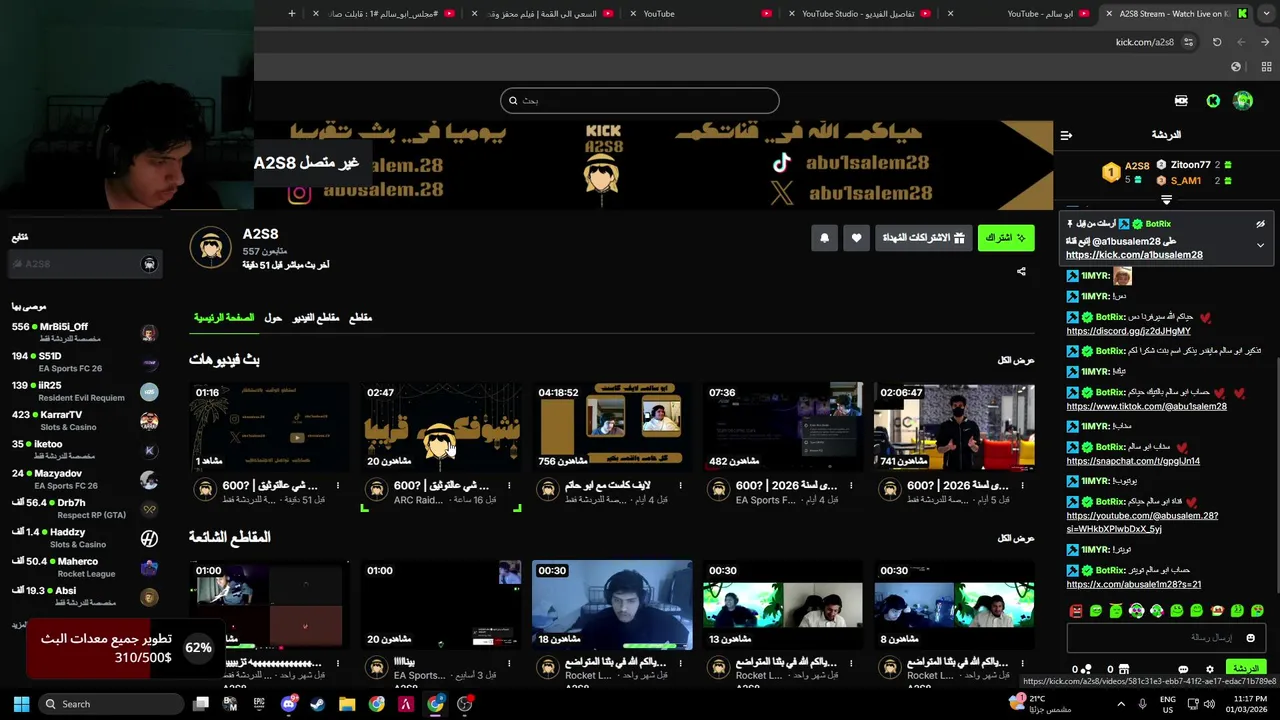1280x720 pixels.
Task: Open the discord.gg link in chat
Action: pyautogui.click(x=1128, y=331)
